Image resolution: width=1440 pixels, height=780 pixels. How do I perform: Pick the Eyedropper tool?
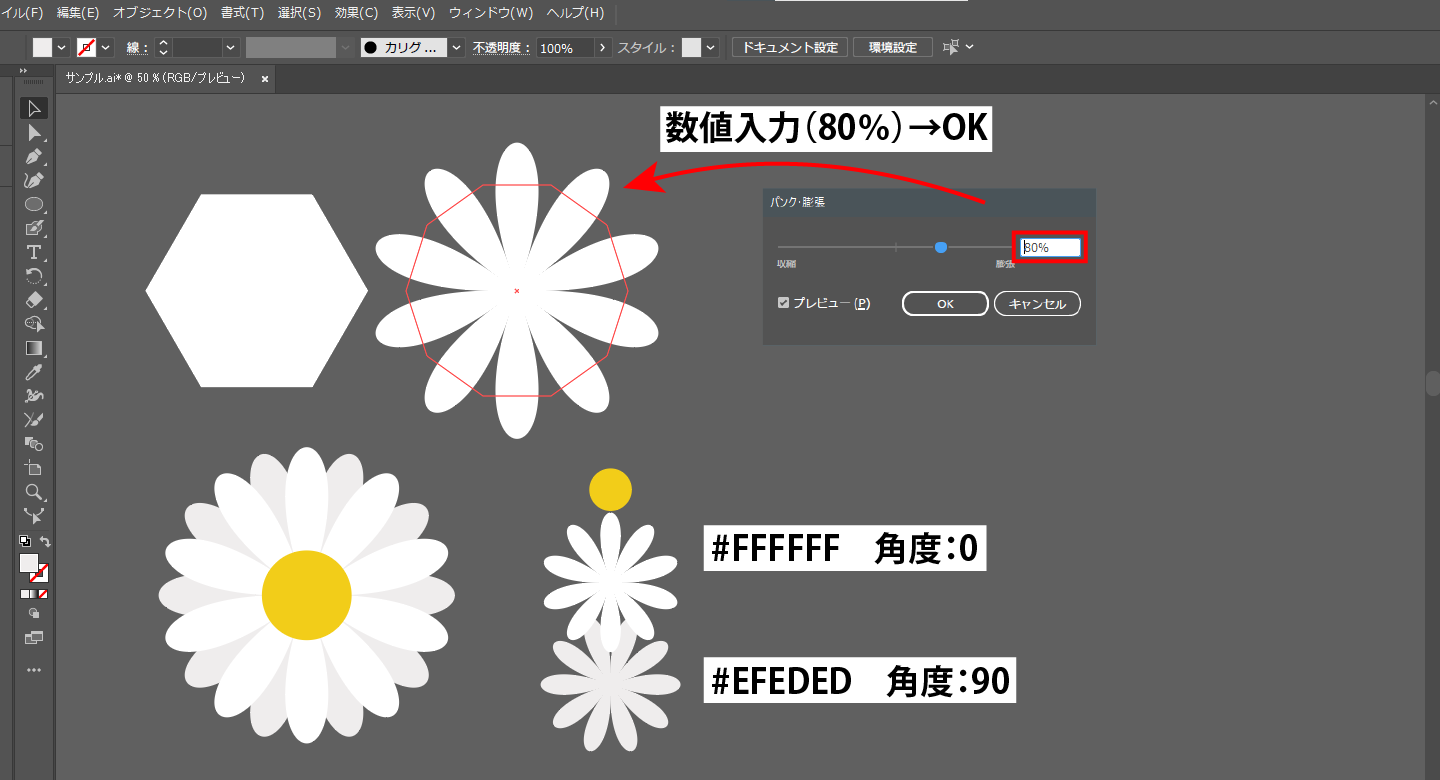click(x=34, y=372)
